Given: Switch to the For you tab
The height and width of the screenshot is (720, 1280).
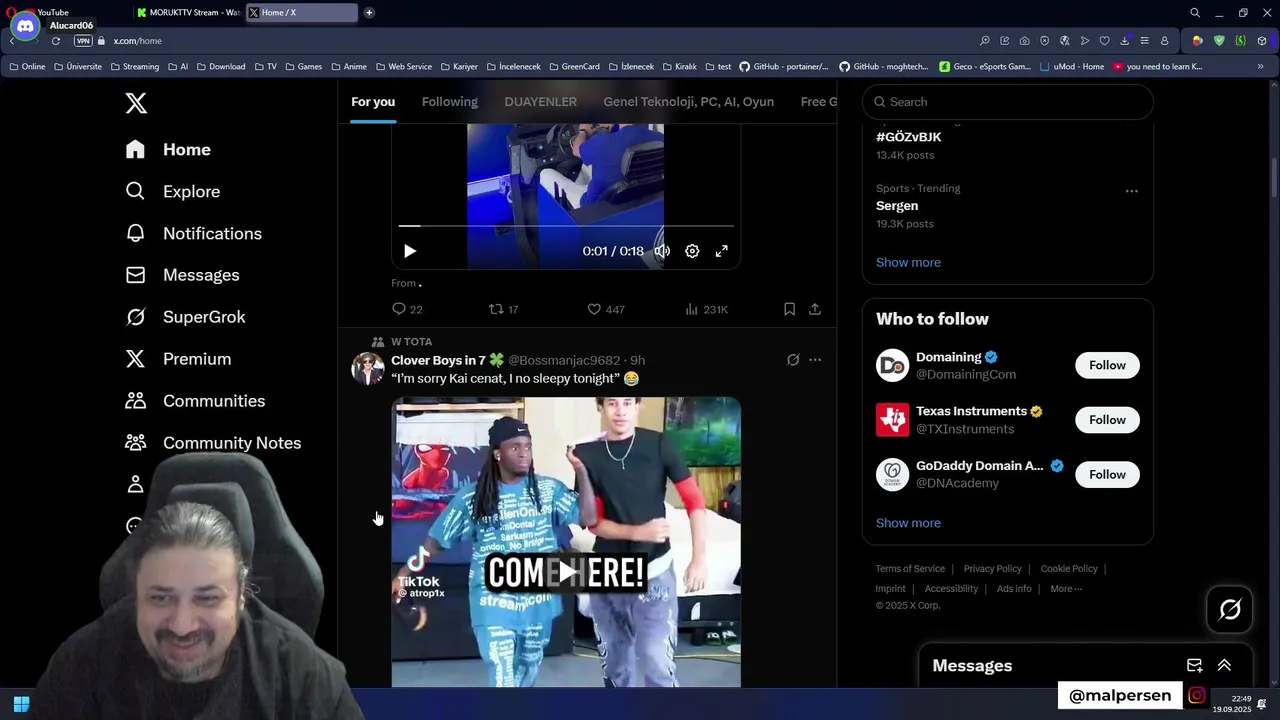Looking at the screenshot, I should pos(373,102).
